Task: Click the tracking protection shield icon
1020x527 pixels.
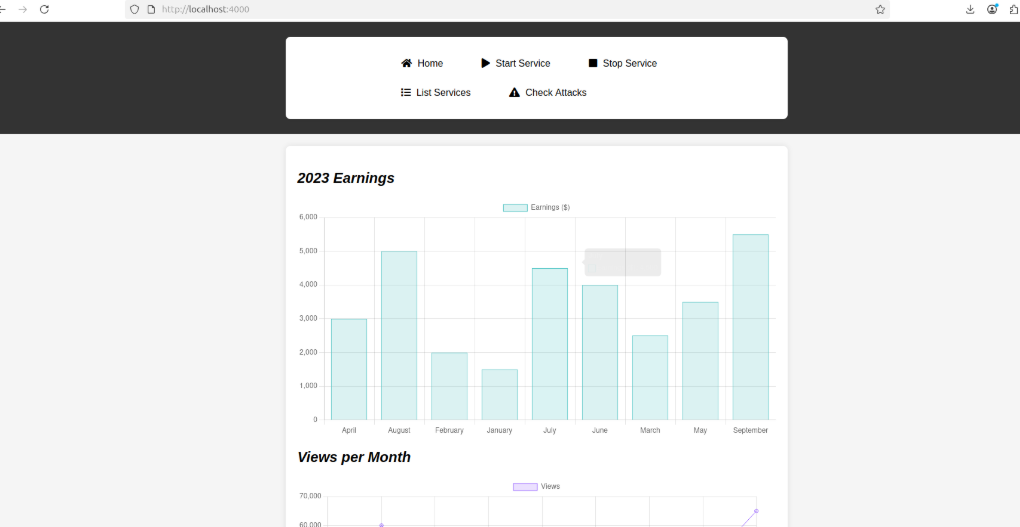Action: click(x=135, y=9)
